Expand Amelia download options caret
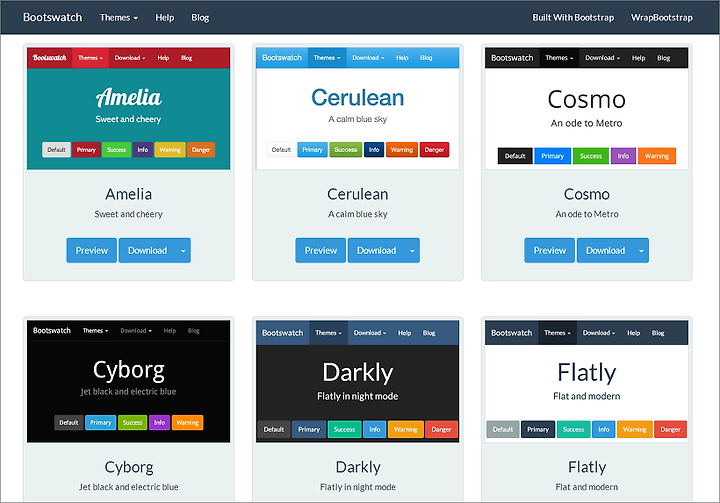720x503 pixels. (183, 250)
